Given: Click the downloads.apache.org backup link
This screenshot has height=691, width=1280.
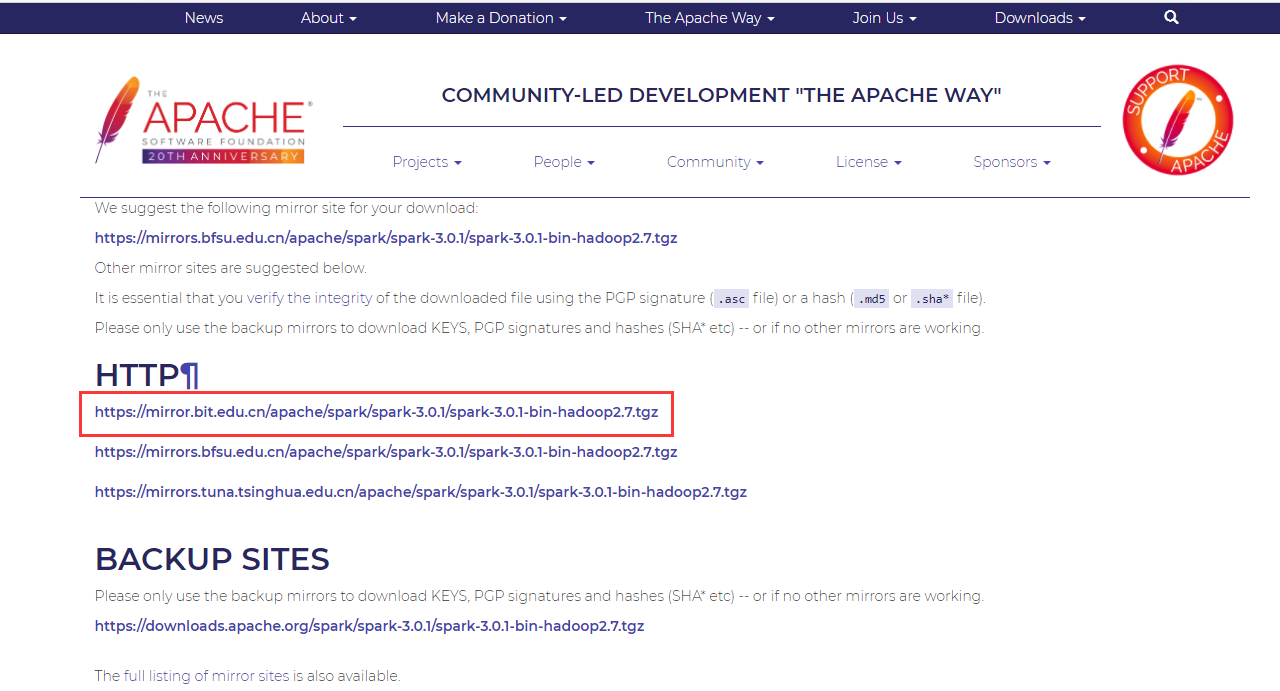Looking at the screenshot, I should (369, 626).
